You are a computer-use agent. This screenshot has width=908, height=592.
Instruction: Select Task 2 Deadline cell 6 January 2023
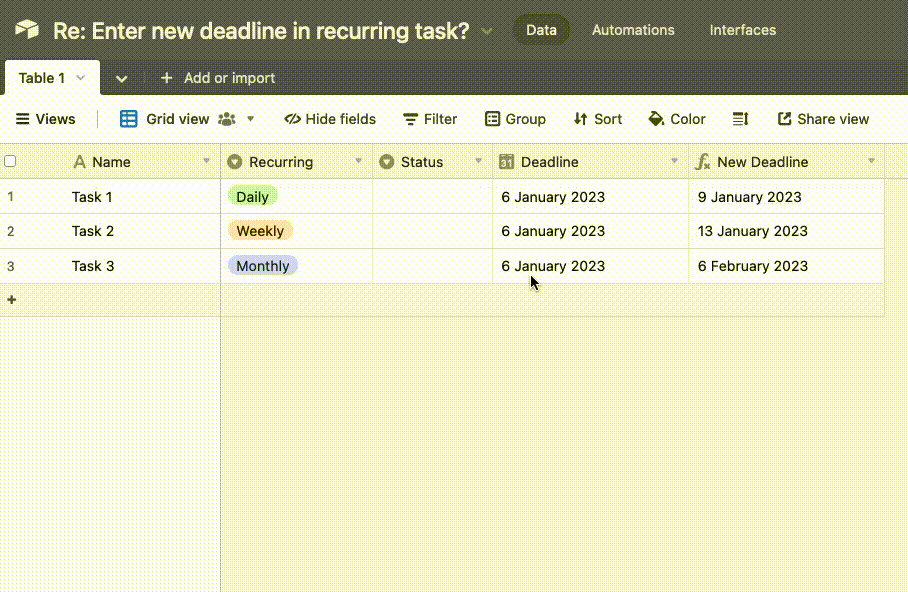[x=591, y=231]
